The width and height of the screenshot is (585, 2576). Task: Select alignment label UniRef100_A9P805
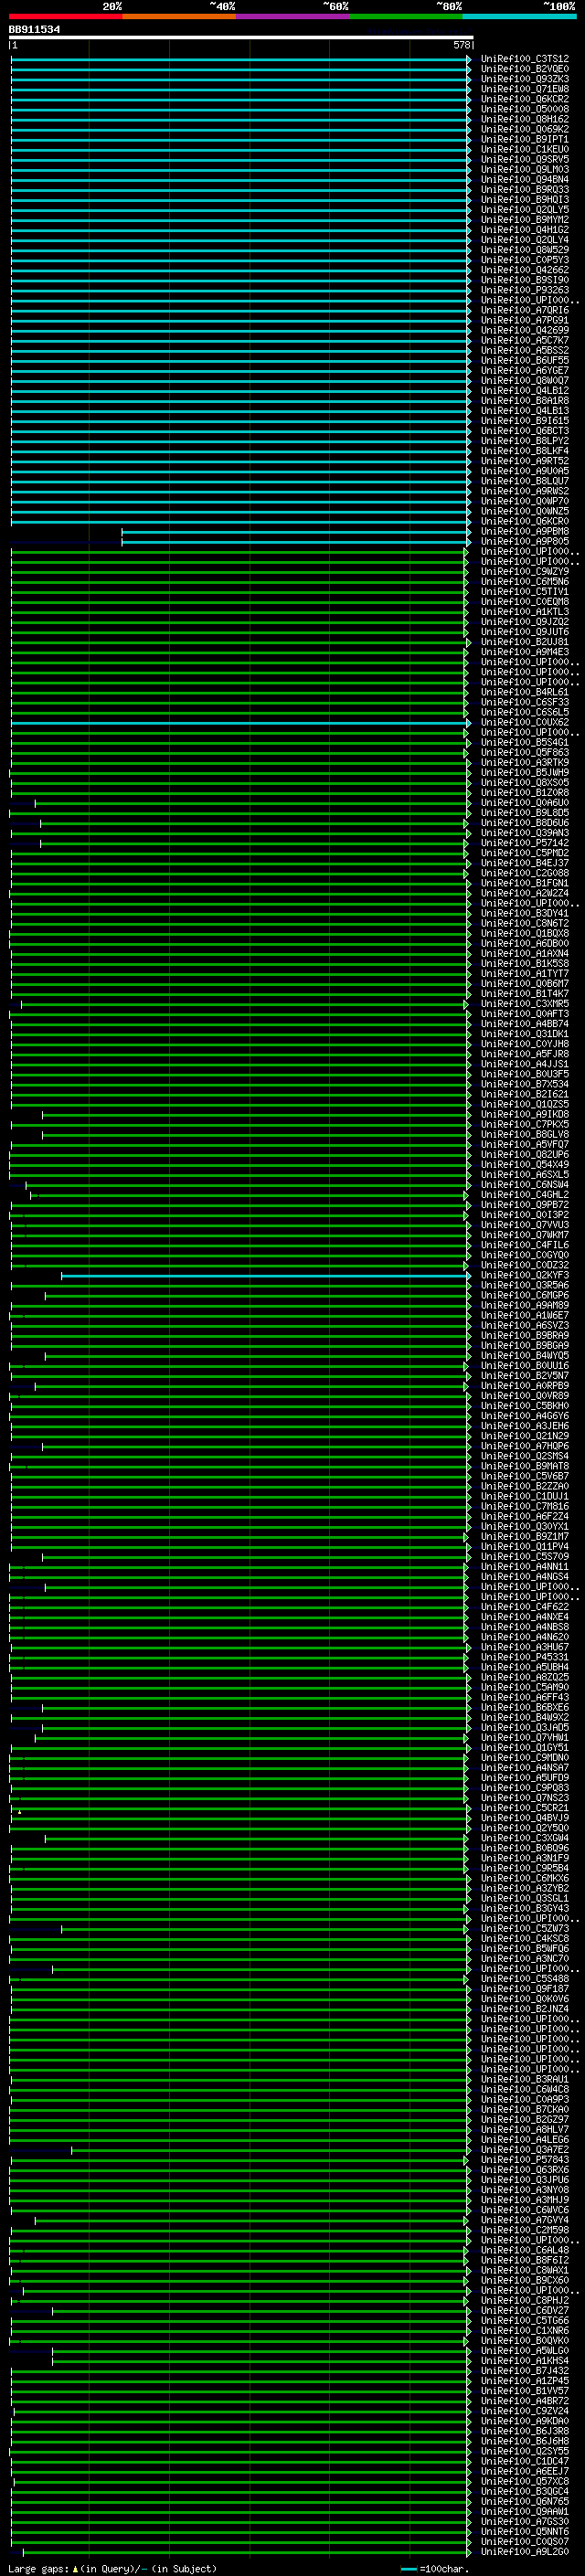click(524, 541)
